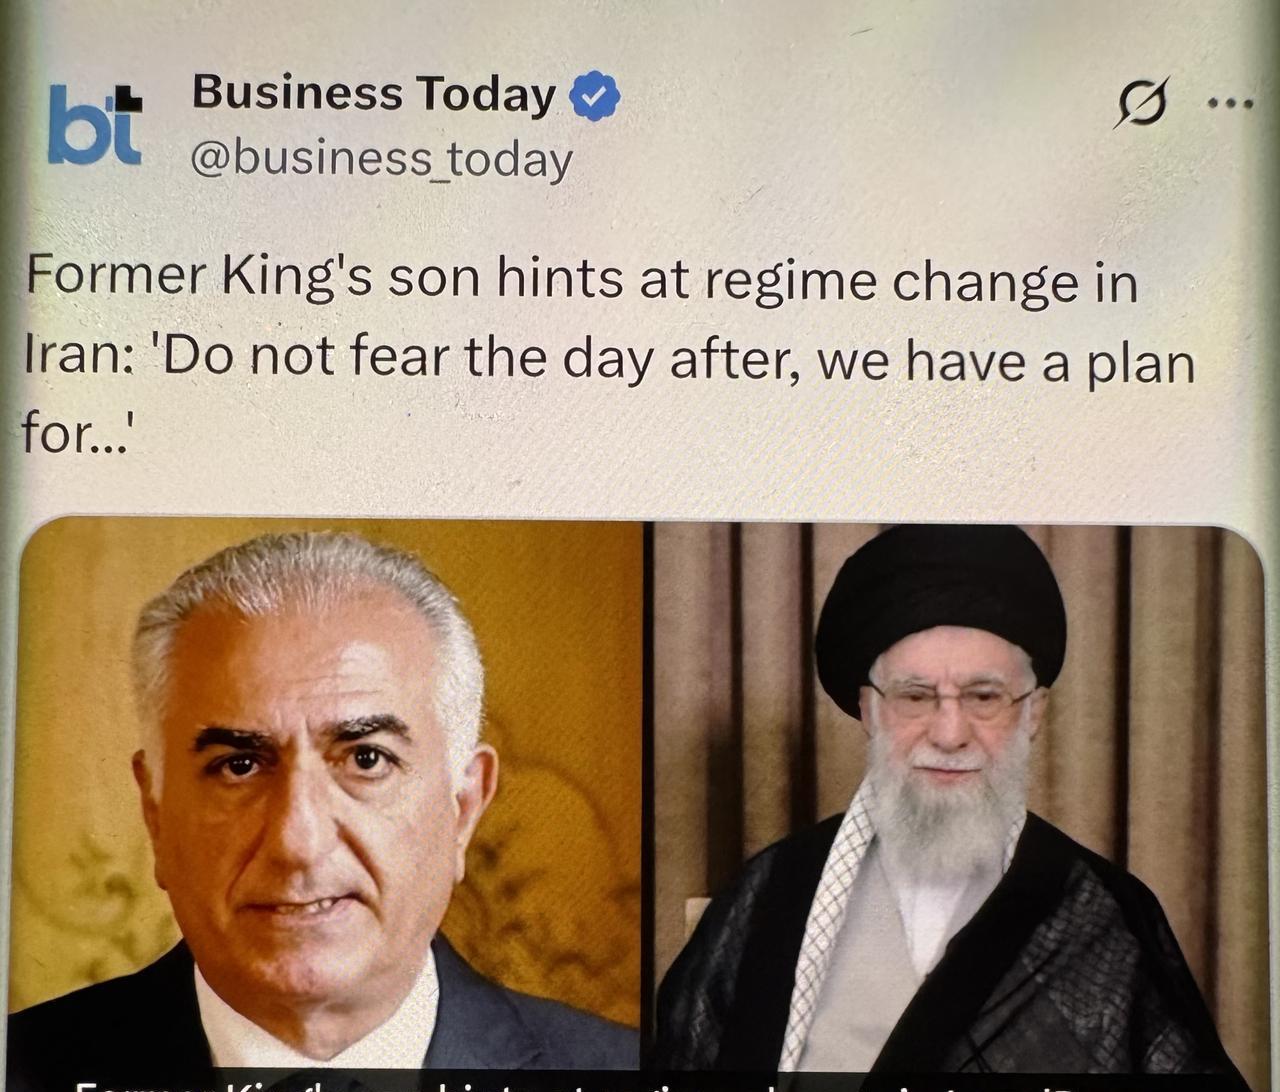The width and height of the screenshot is (1280, 1092).
Task: Open the left photo of gray-haired man in suit
Action: click(x=330, y=795)
